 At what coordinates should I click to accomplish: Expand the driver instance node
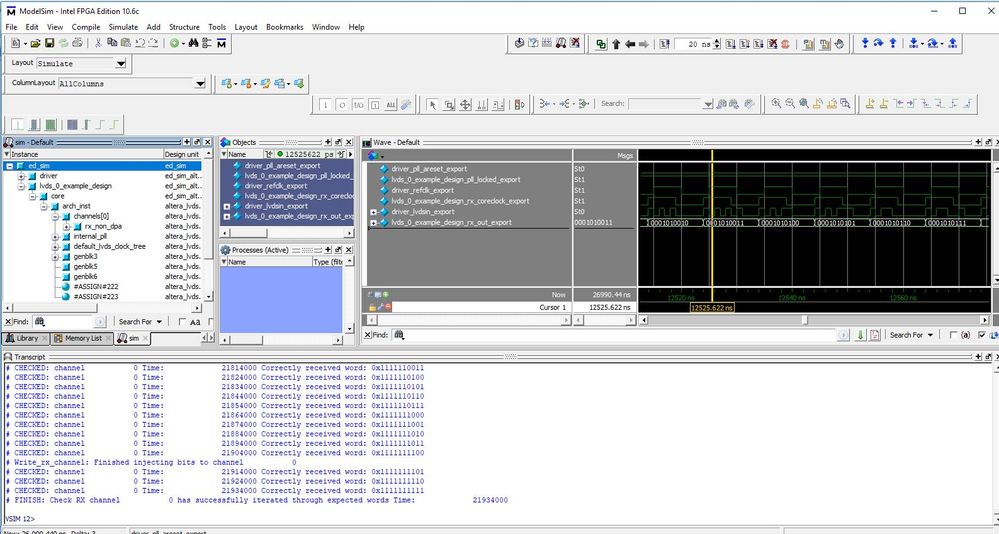[x=22, y=176]
